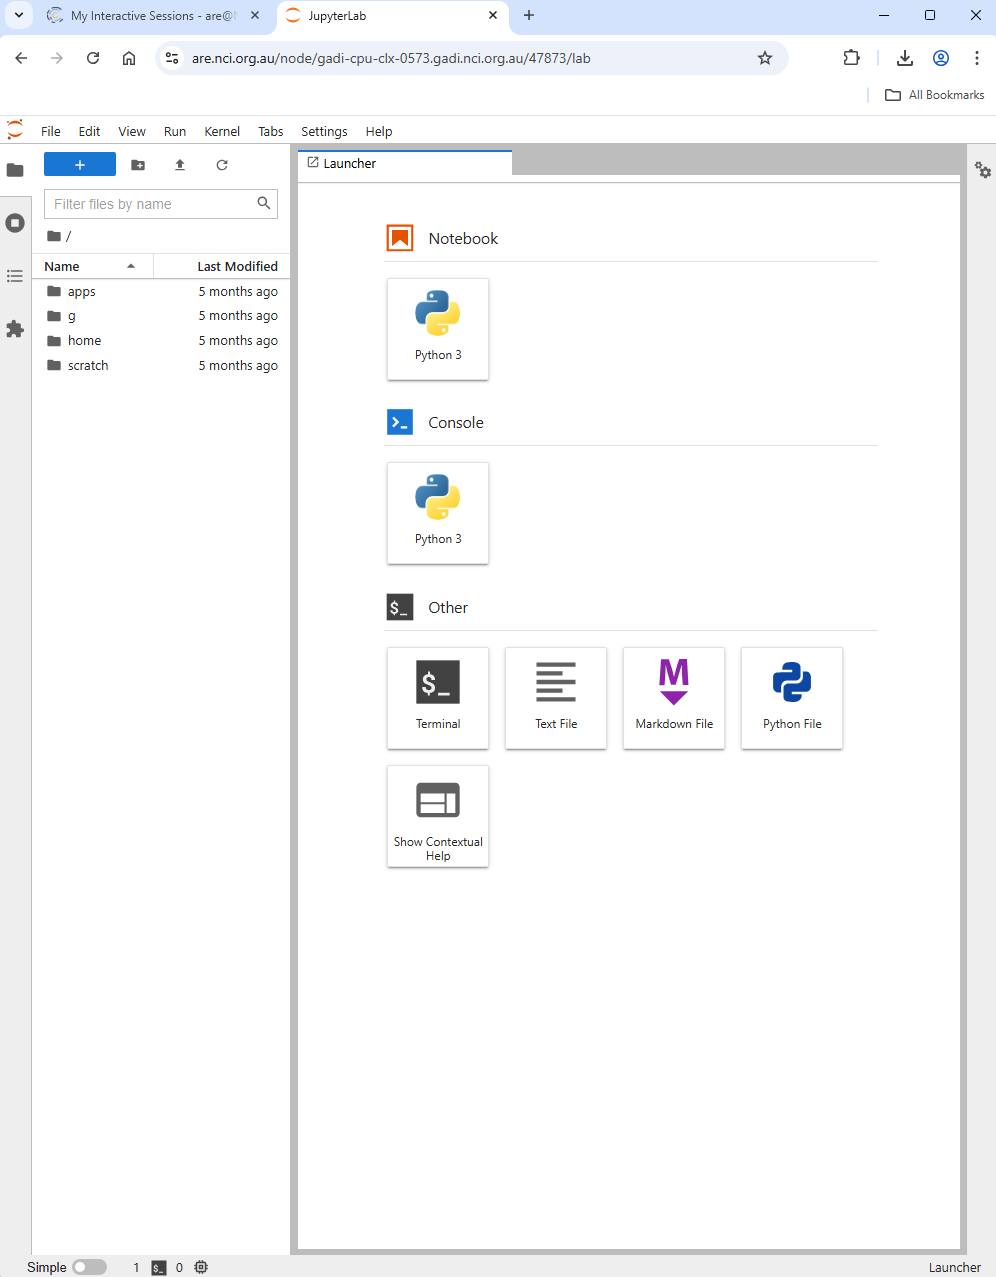
Task: Open the Running Terminals and Kernels sidebar
Action: point(15,223)
